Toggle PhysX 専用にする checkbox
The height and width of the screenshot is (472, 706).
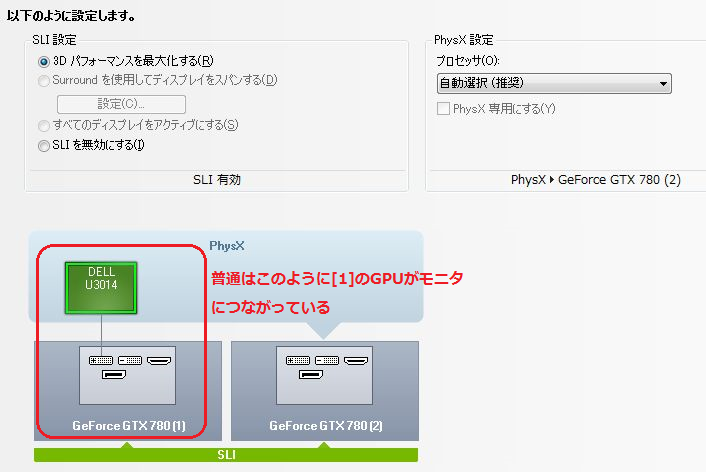click(443, 109)
